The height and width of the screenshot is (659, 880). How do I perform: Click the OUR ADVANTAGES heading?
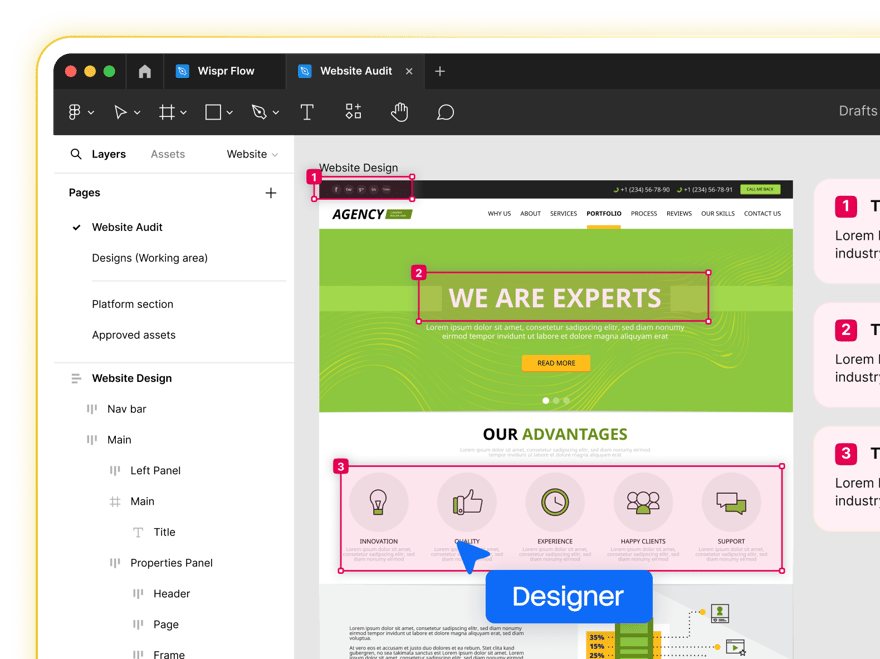555,434
